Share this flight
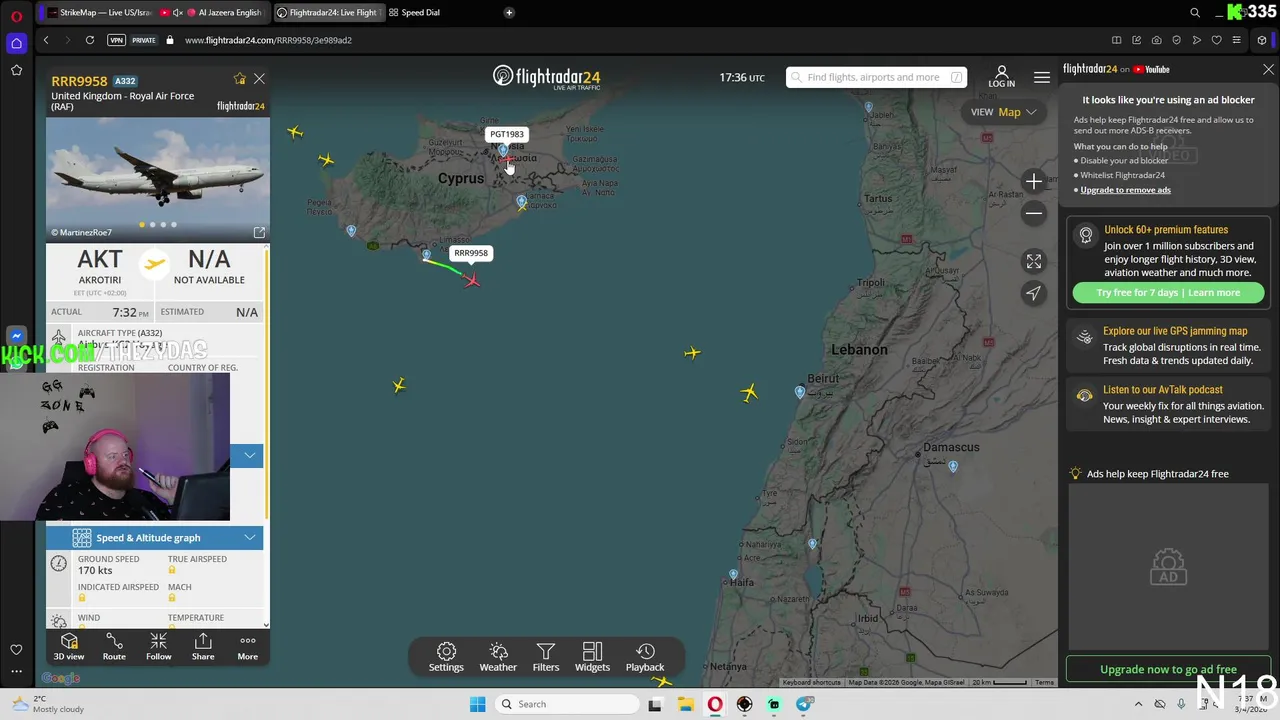The image size is (1280, 720). pyautogui.click(x=203, y=646)
